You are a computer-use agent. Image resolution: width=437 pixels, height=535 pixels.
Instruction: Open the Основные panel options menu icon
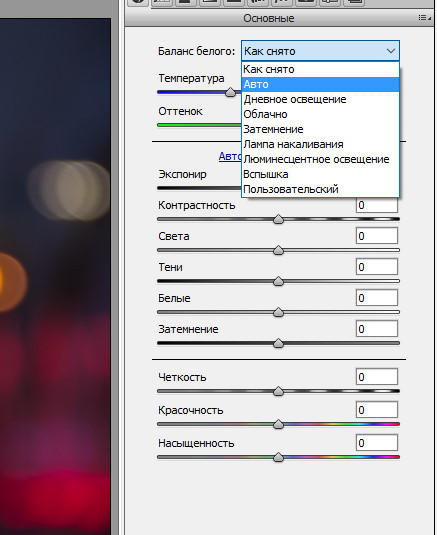coord(424,17)
